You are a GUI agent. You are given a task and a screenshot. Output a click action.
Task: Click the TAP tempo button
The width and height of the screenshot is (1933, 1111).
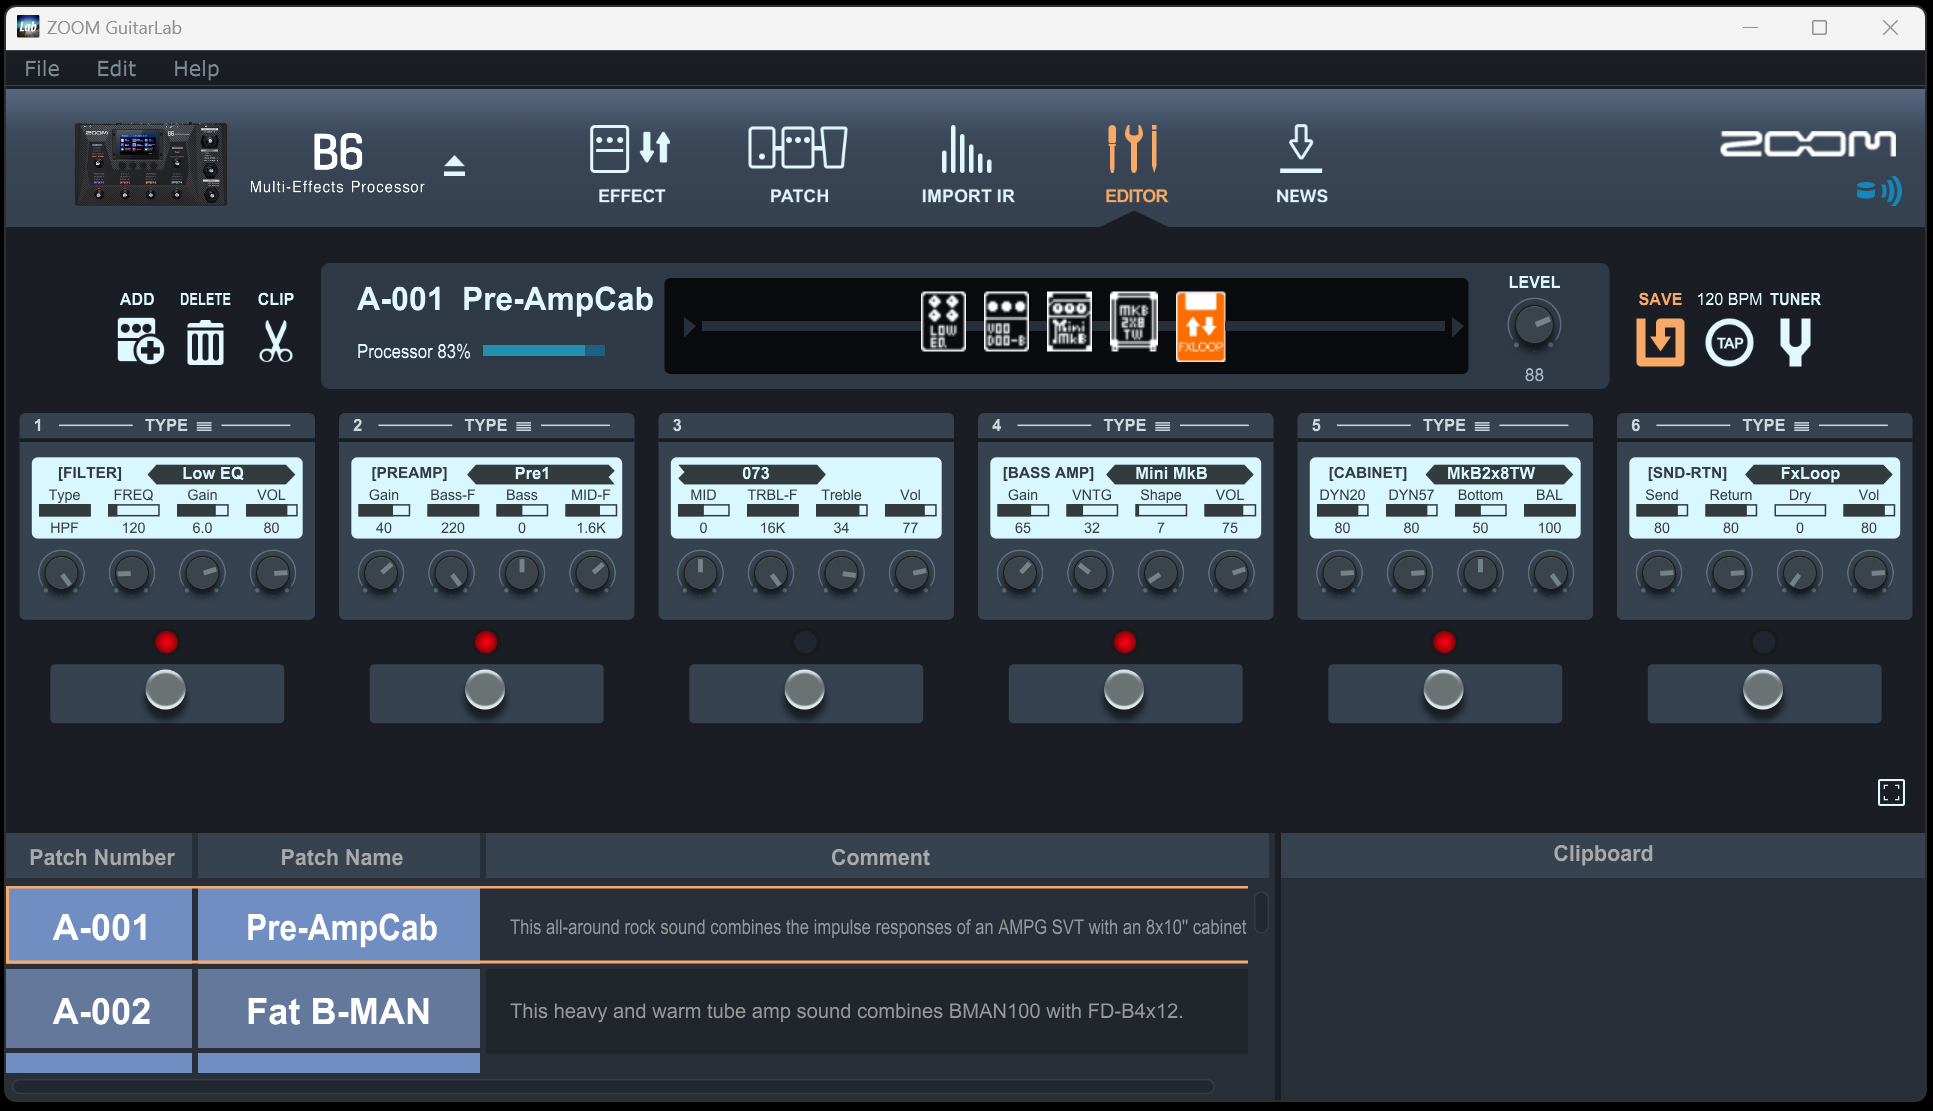(x=1729, y=343)
